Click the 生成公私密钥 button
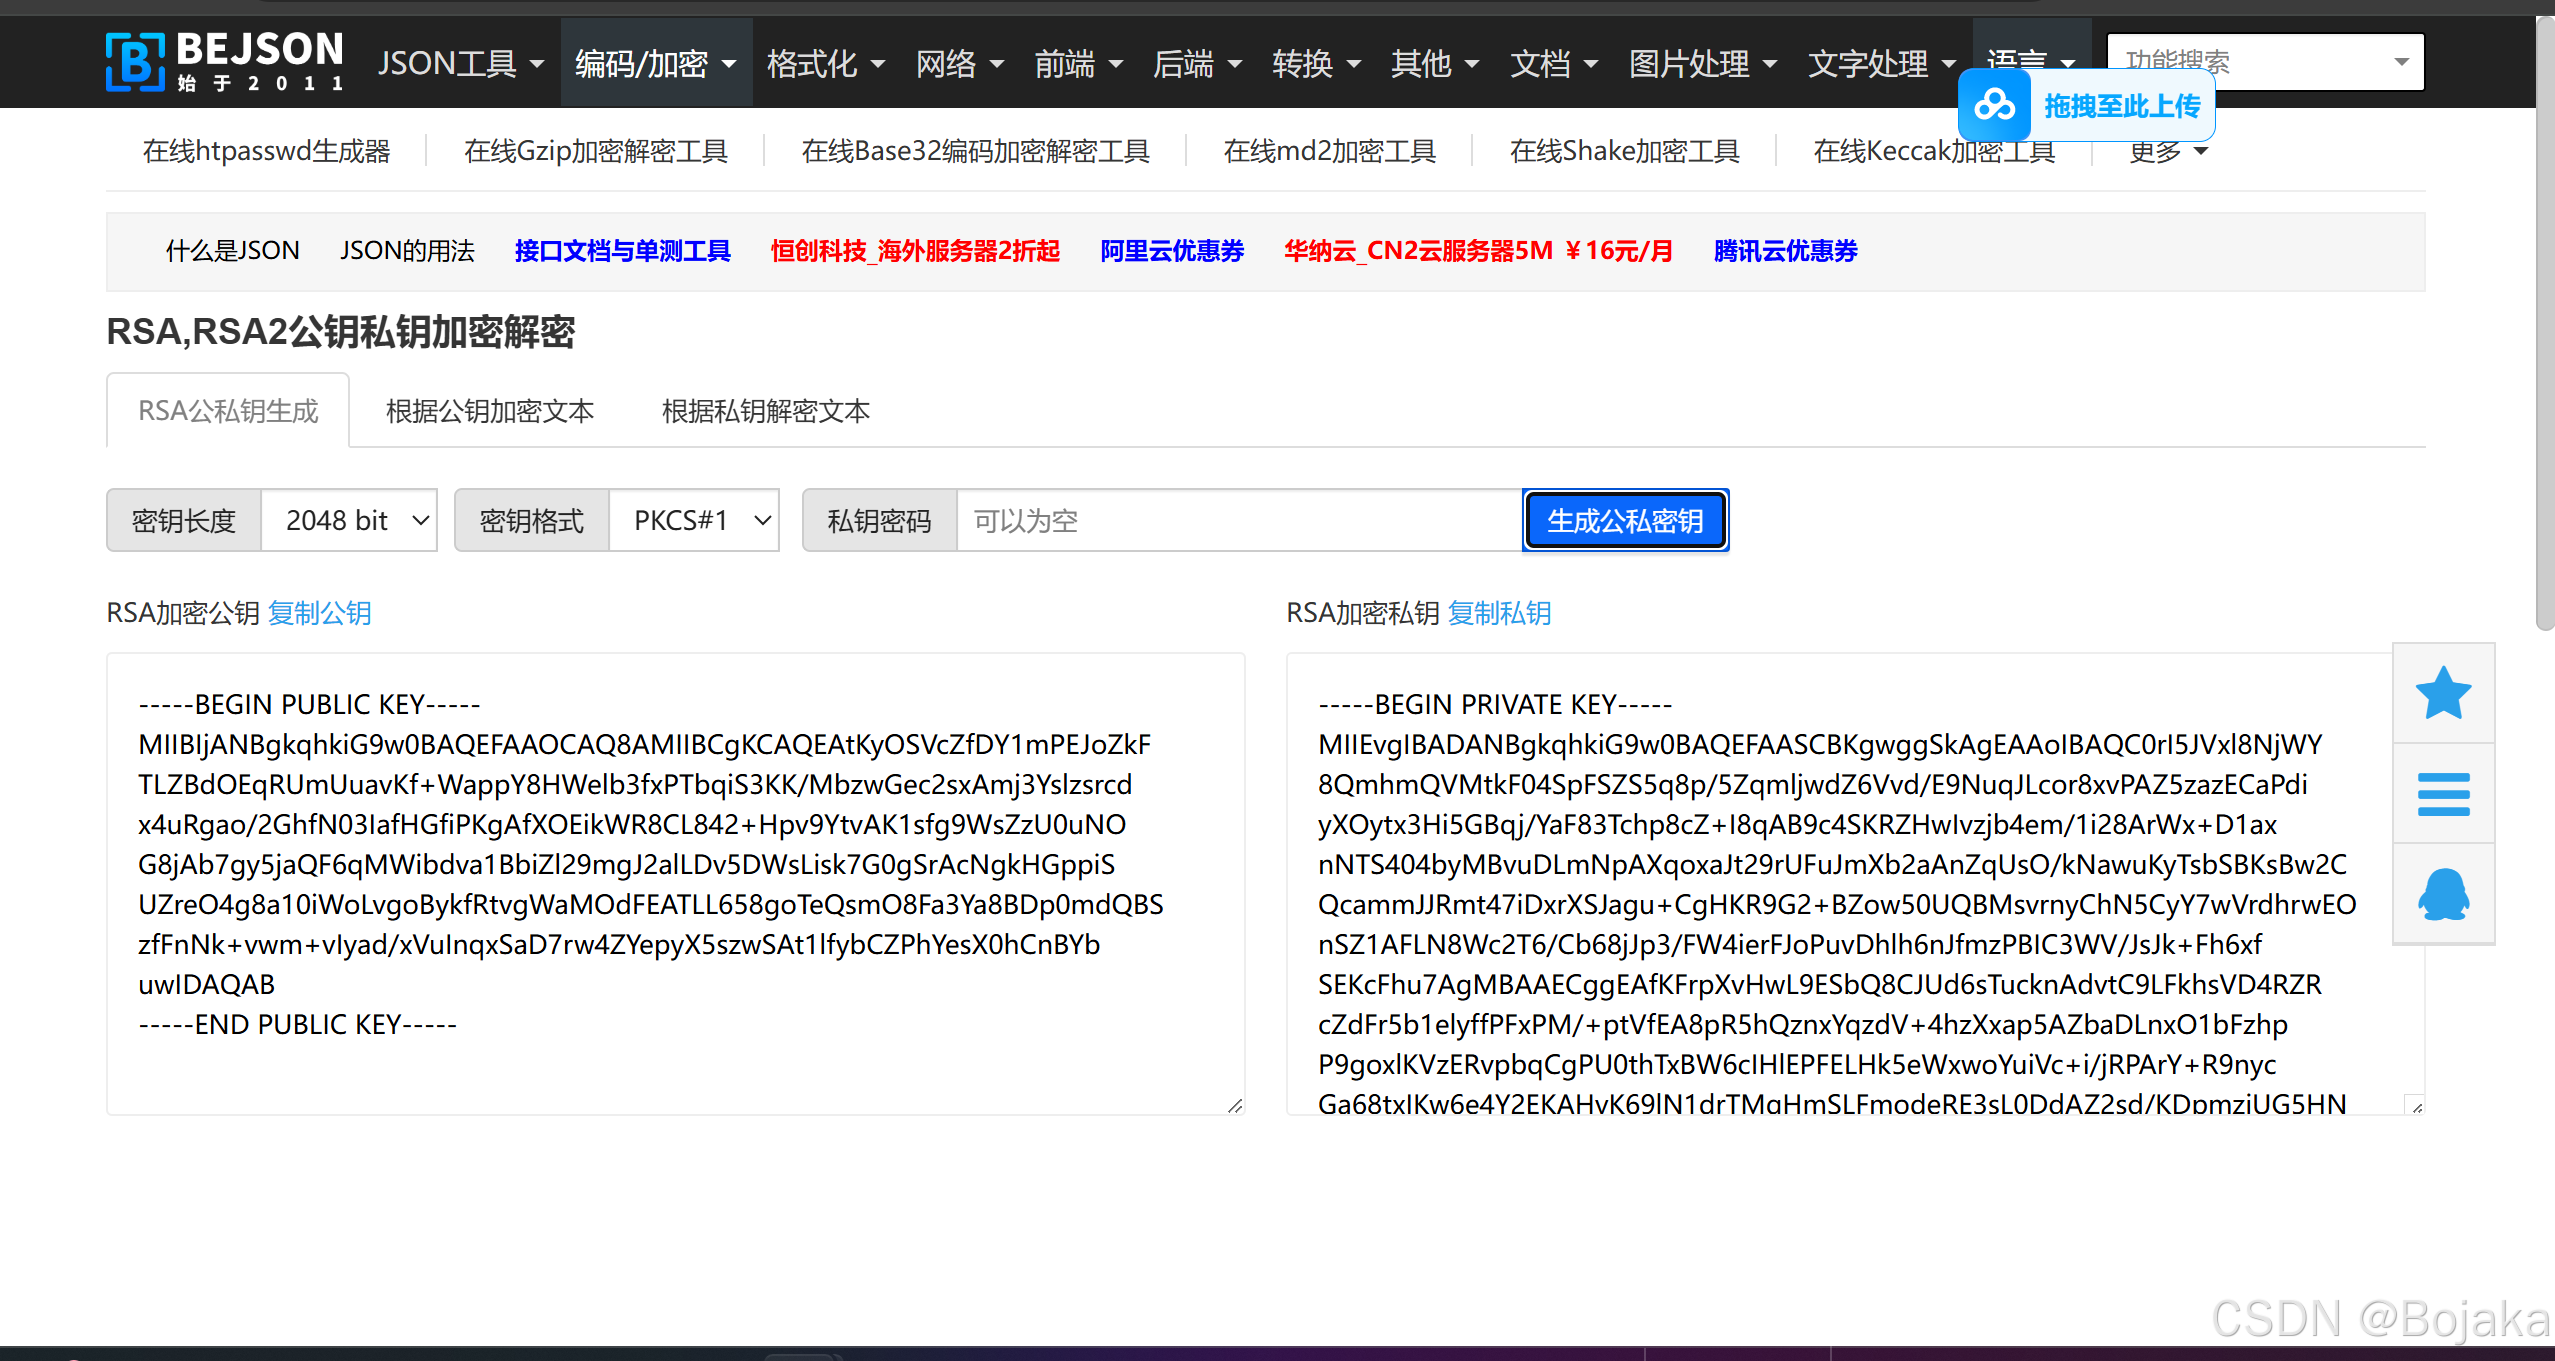The height and width of the screenshot is (1361, 2555). point(1624,520)
